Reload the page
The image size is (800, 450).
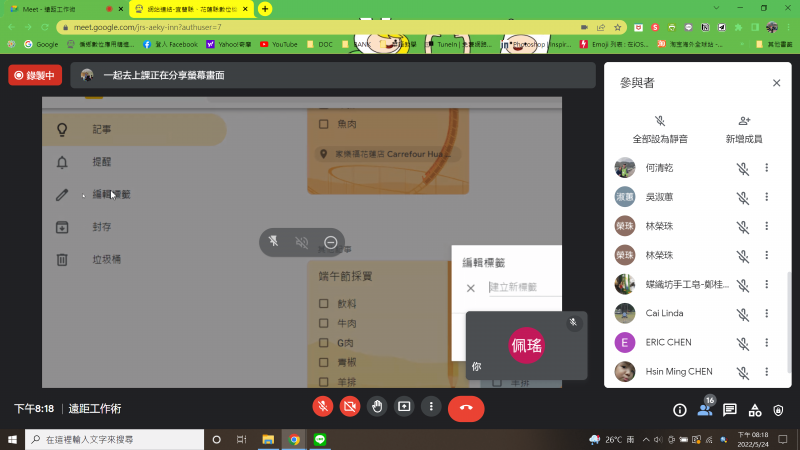[x=45, y=27]
